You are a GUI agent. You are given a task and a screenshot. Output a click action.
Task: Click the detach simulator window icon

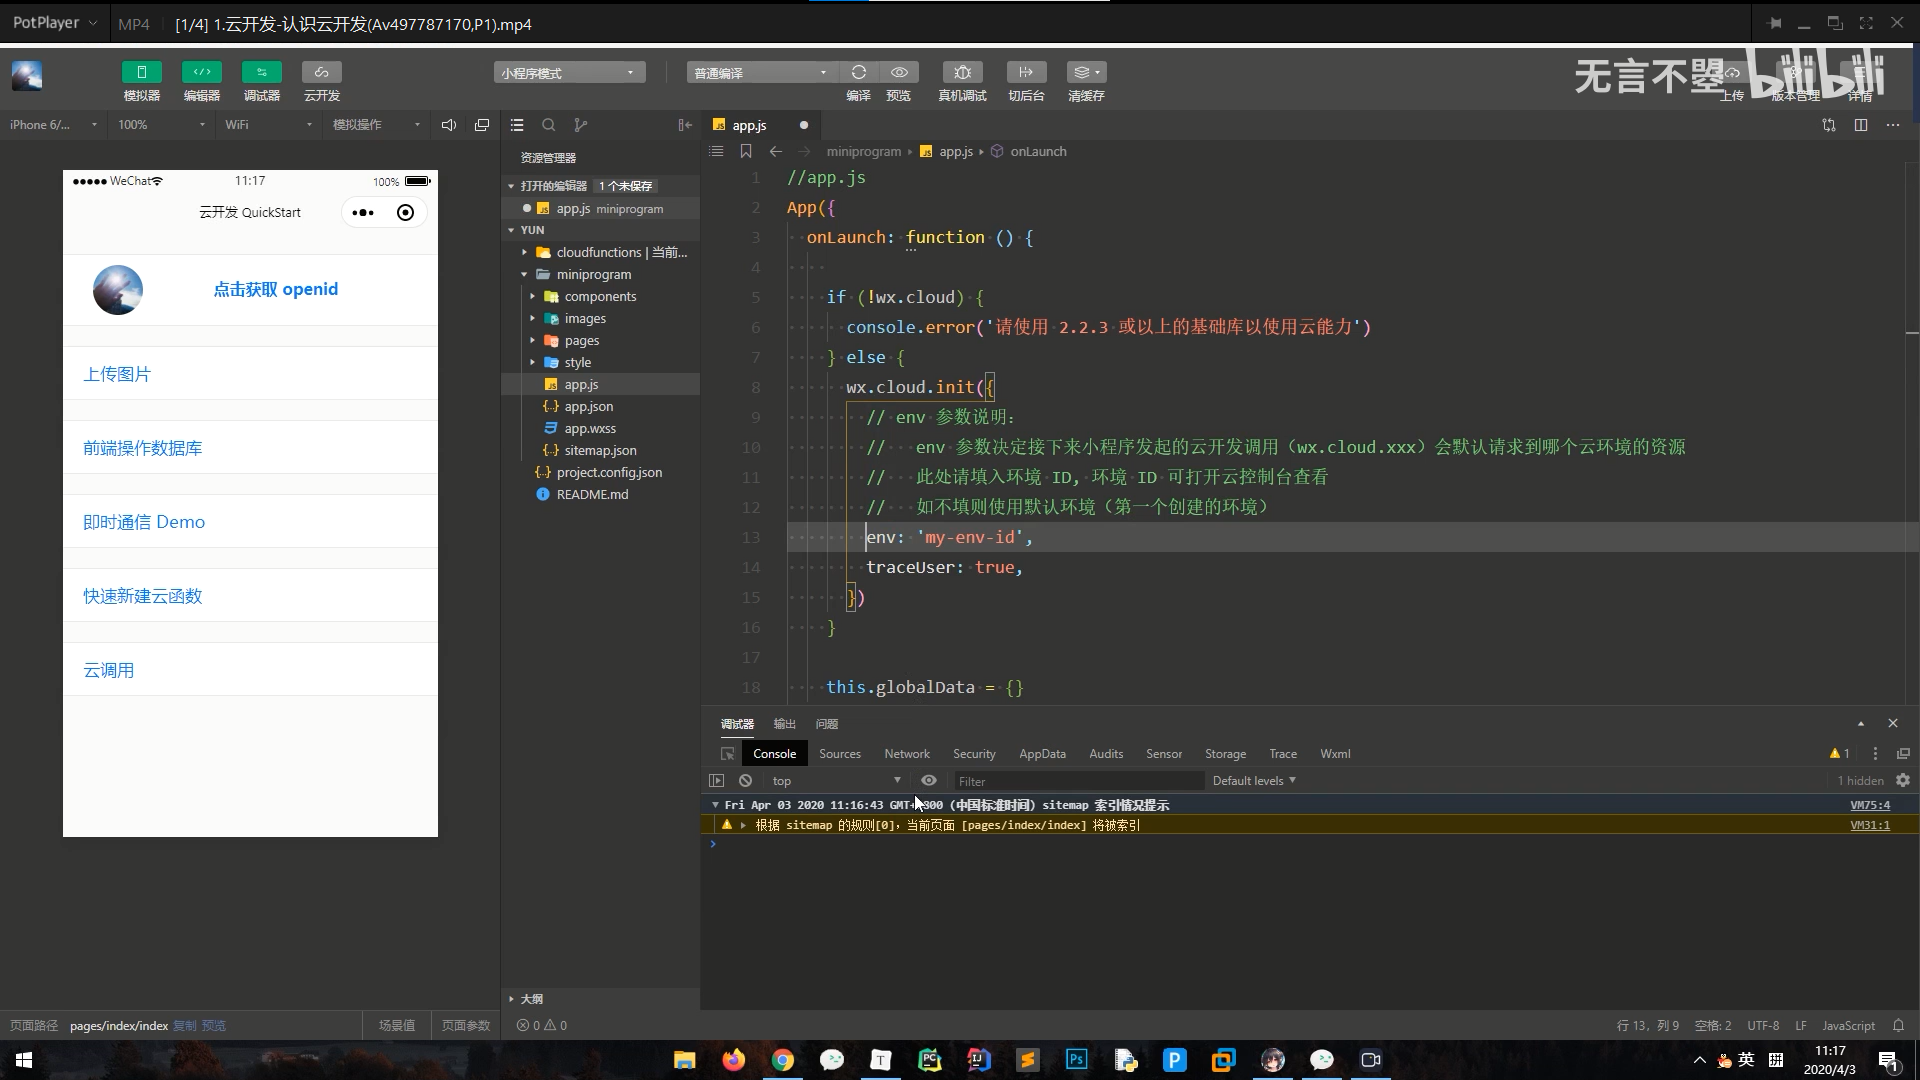(x=482, y=125)
